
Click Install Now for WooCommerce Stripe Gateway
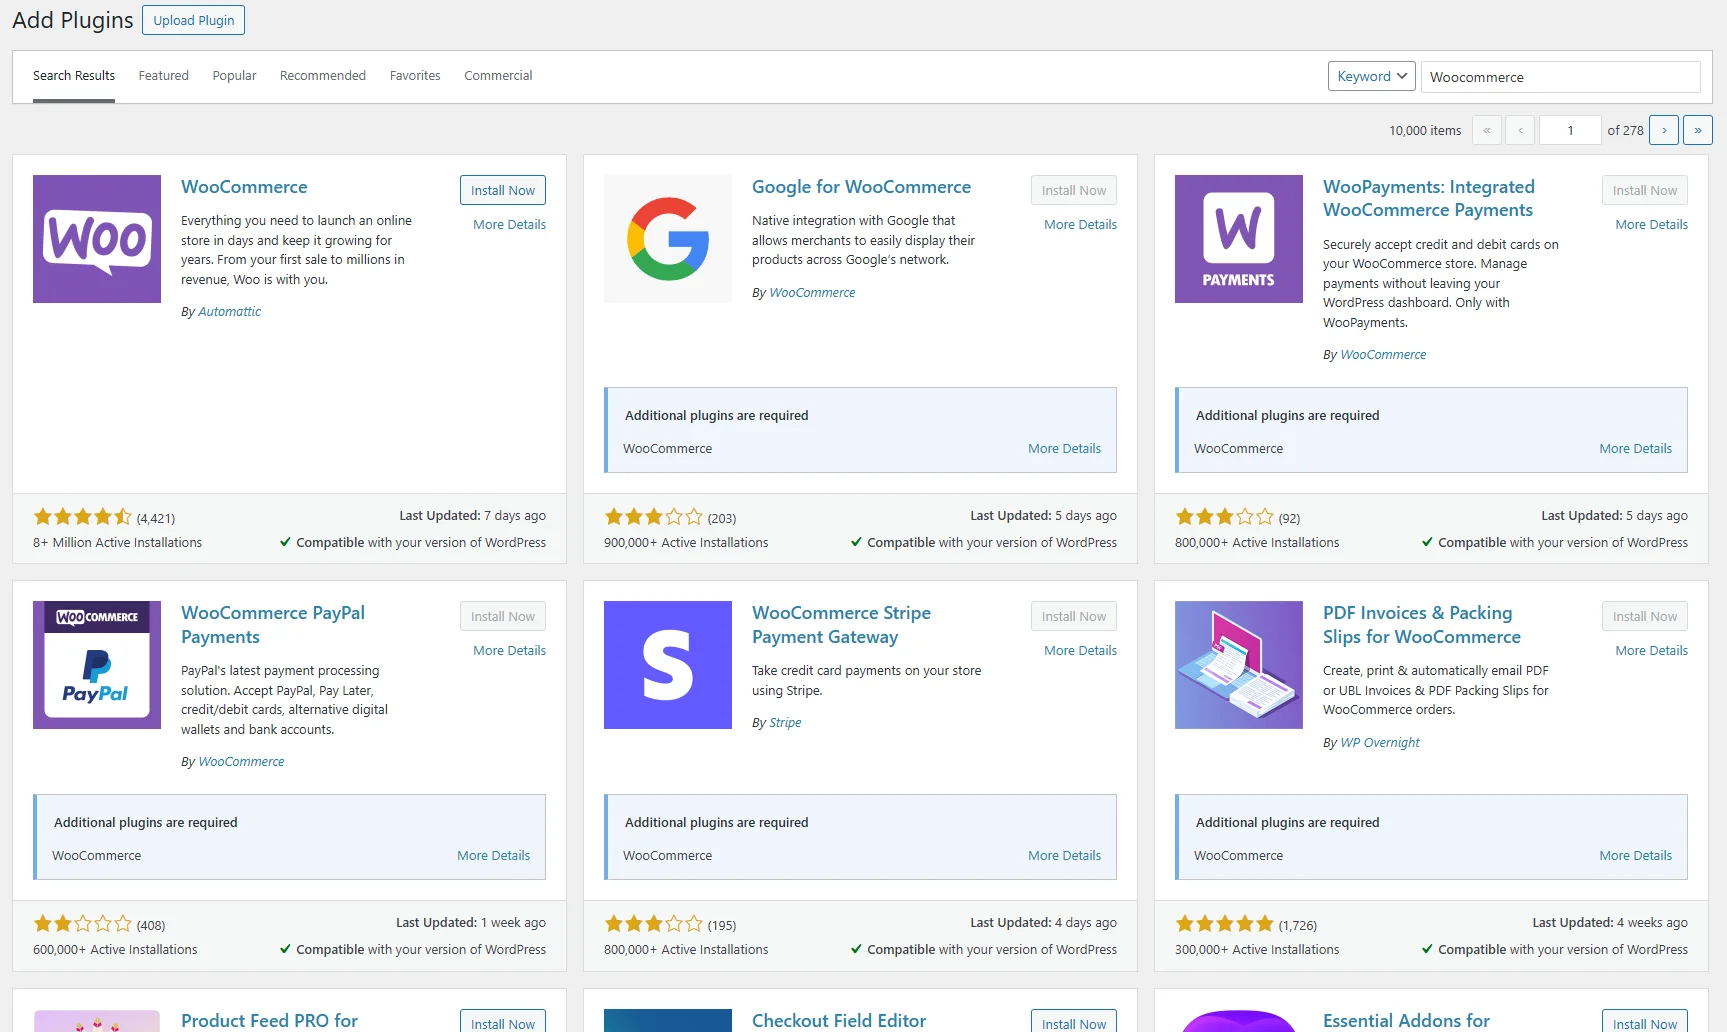[x=1074, y=616]
